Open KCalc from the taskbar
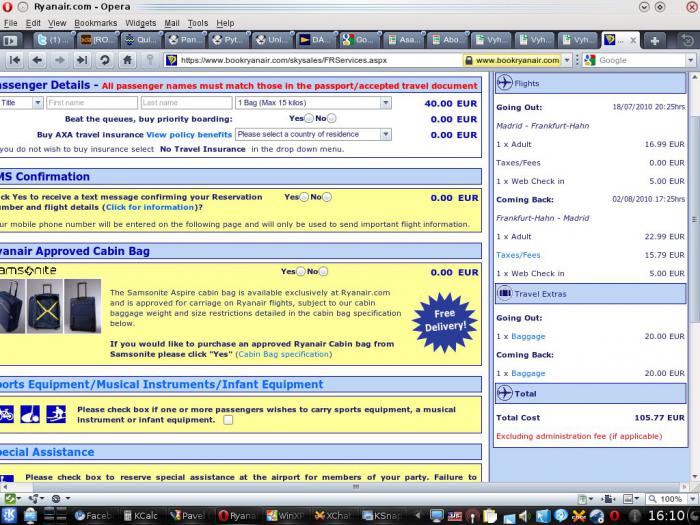 [x=141, y=516]
